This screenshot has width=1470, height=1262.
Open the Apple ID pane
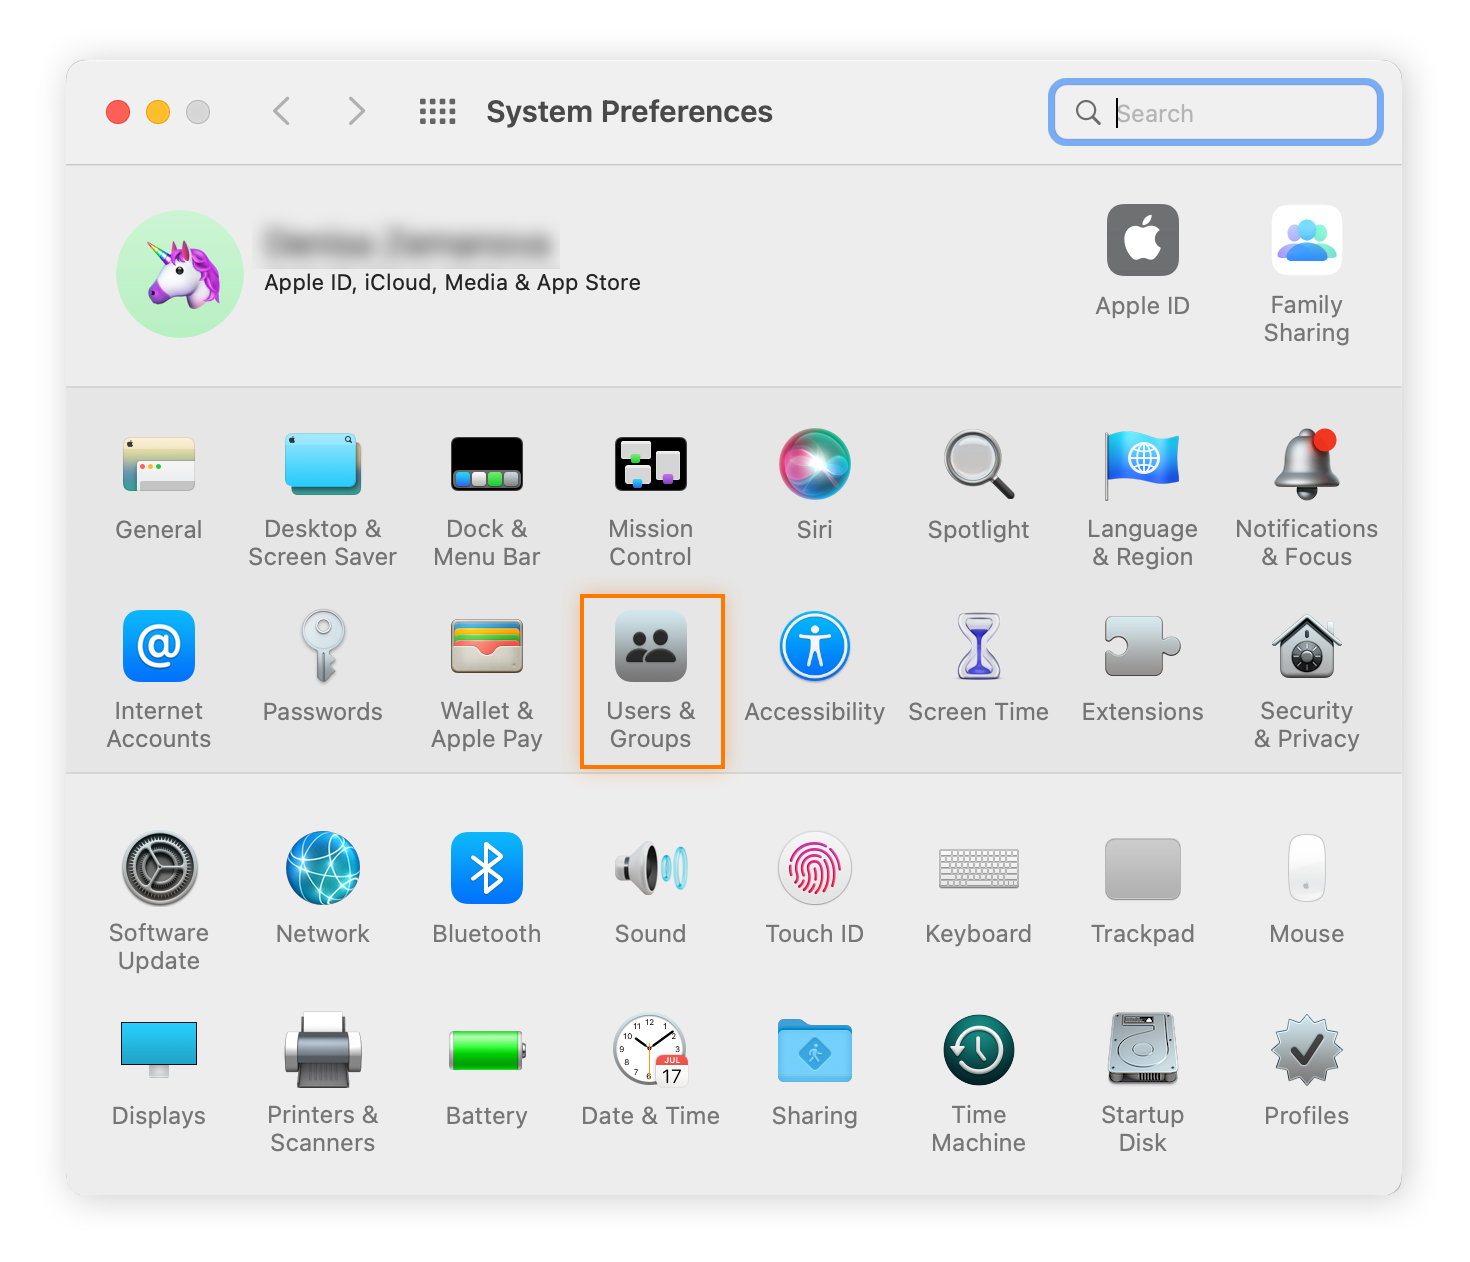click(1142, 255)
